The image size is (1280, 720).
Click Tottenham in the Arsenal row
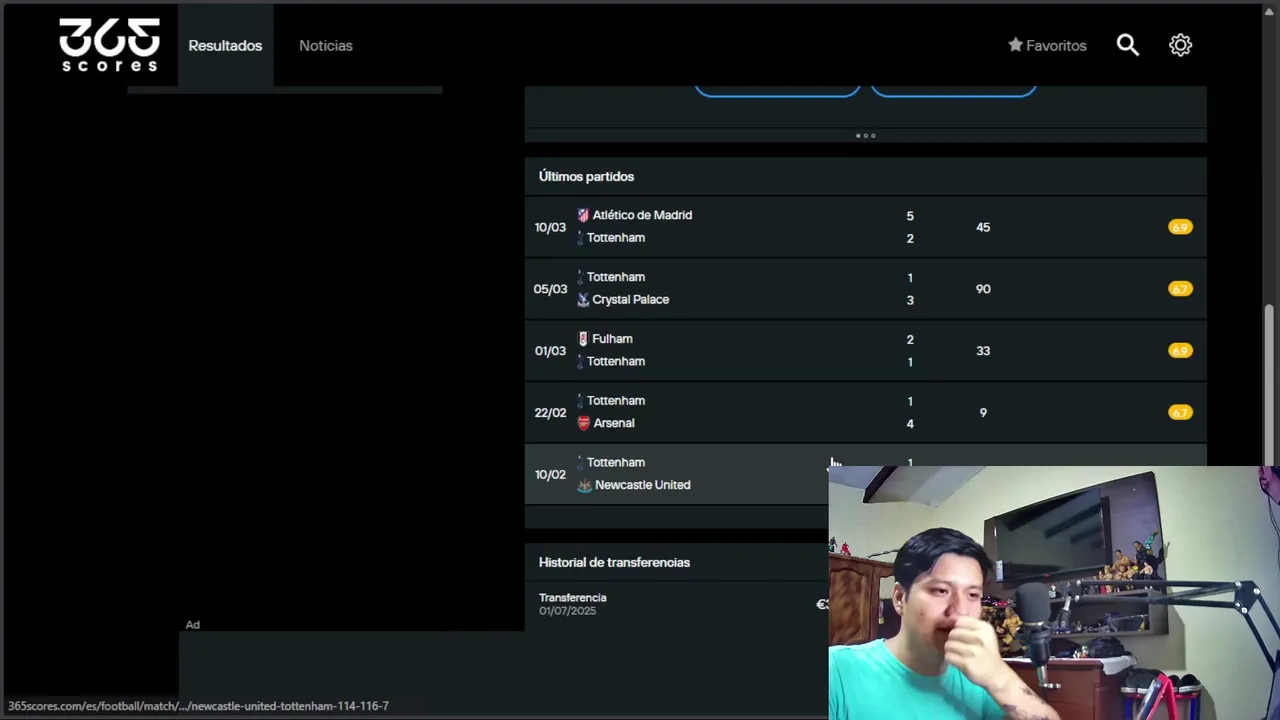point(616,401)
